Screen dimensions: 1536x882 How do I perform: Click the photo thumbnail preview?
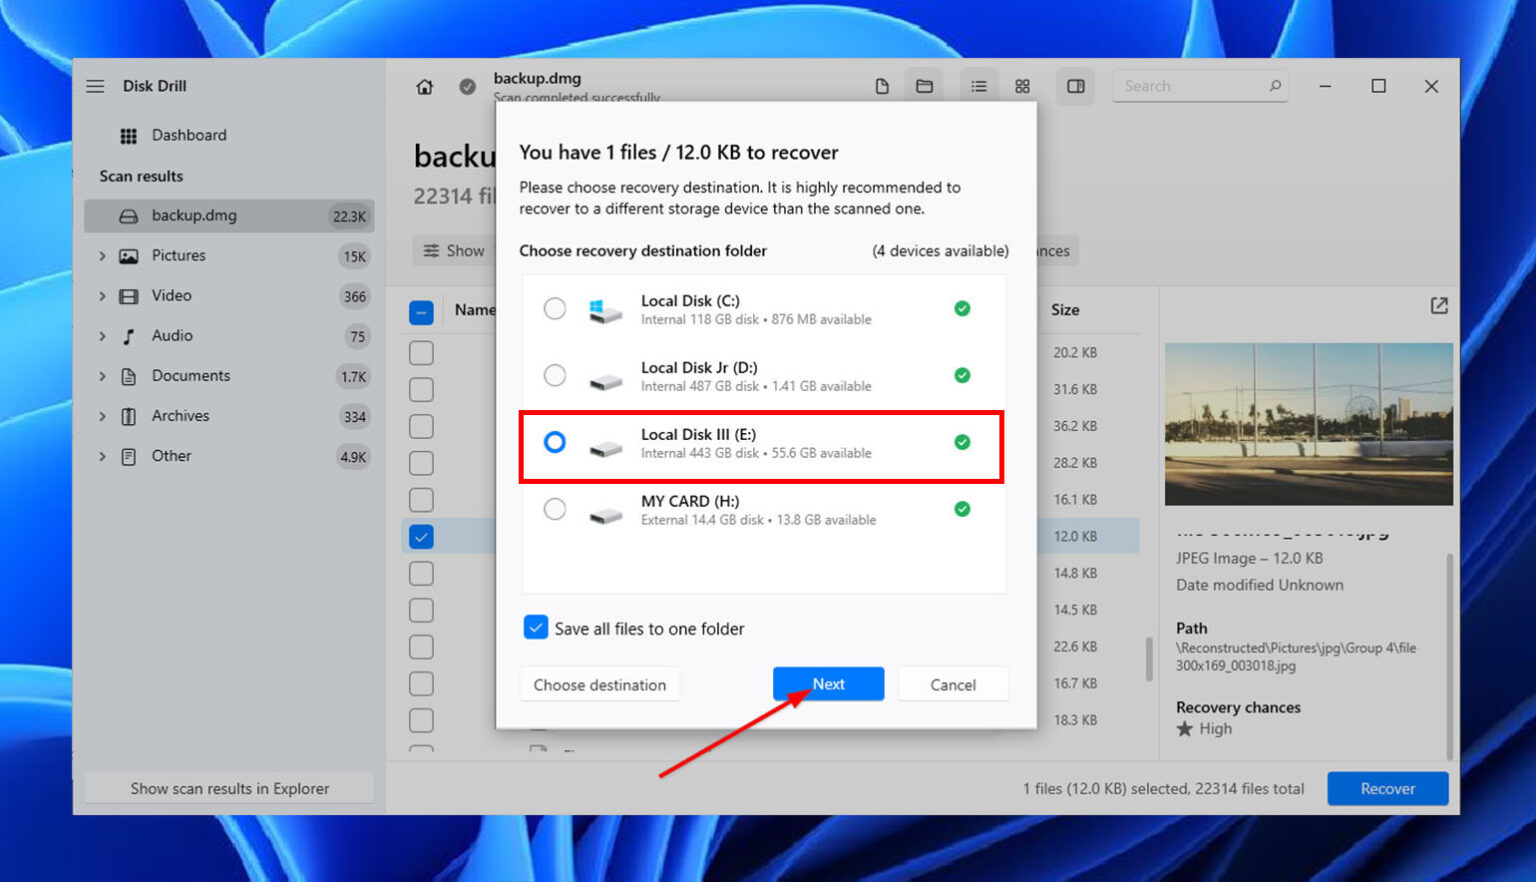[1308, 424]
